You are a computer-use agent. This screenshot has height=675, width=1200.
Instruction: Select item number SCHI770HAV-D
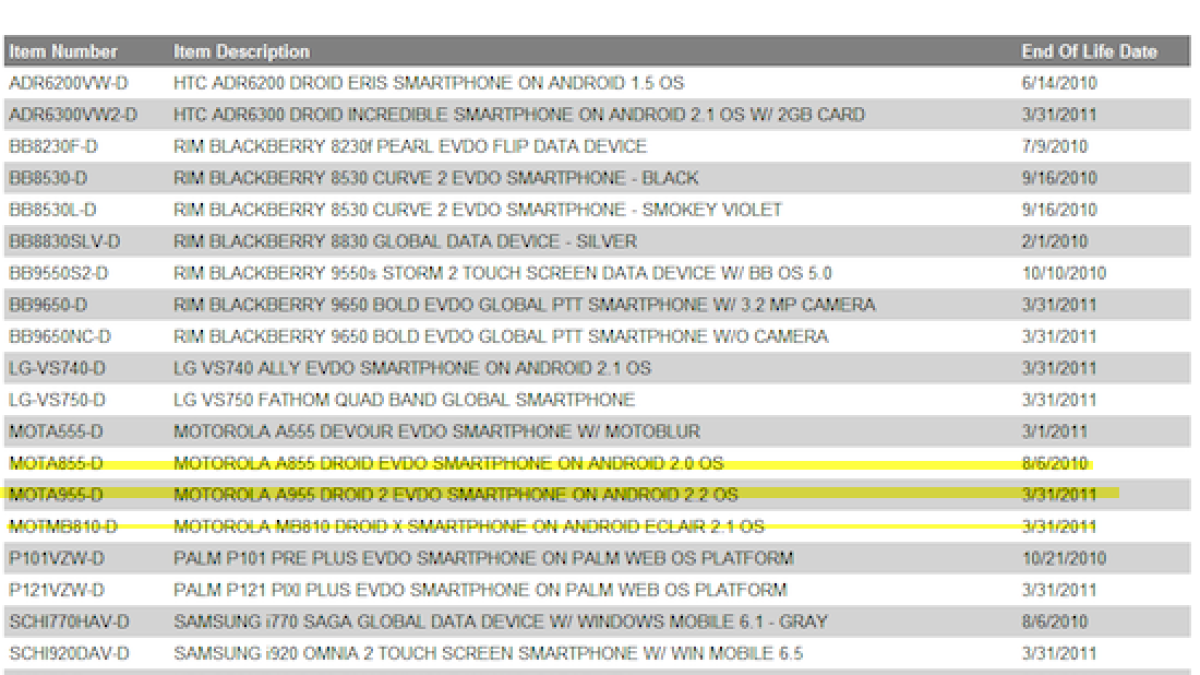69,622
